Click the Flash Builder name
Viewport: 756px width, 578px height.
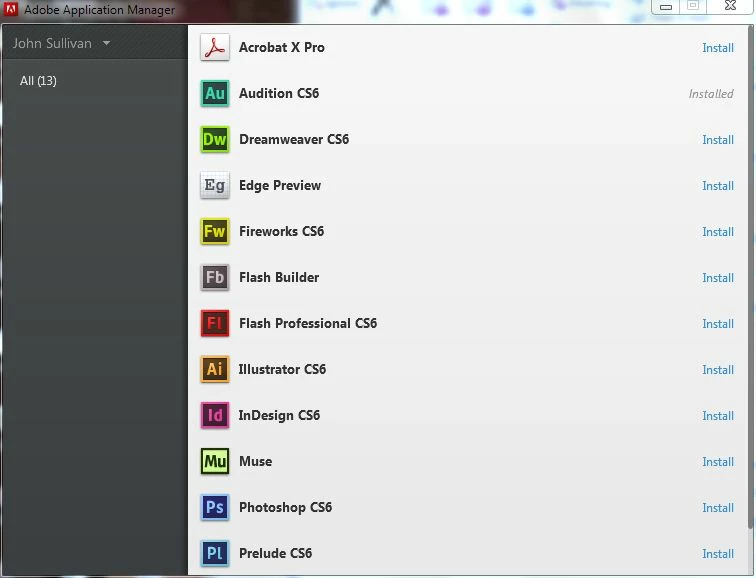279,277
